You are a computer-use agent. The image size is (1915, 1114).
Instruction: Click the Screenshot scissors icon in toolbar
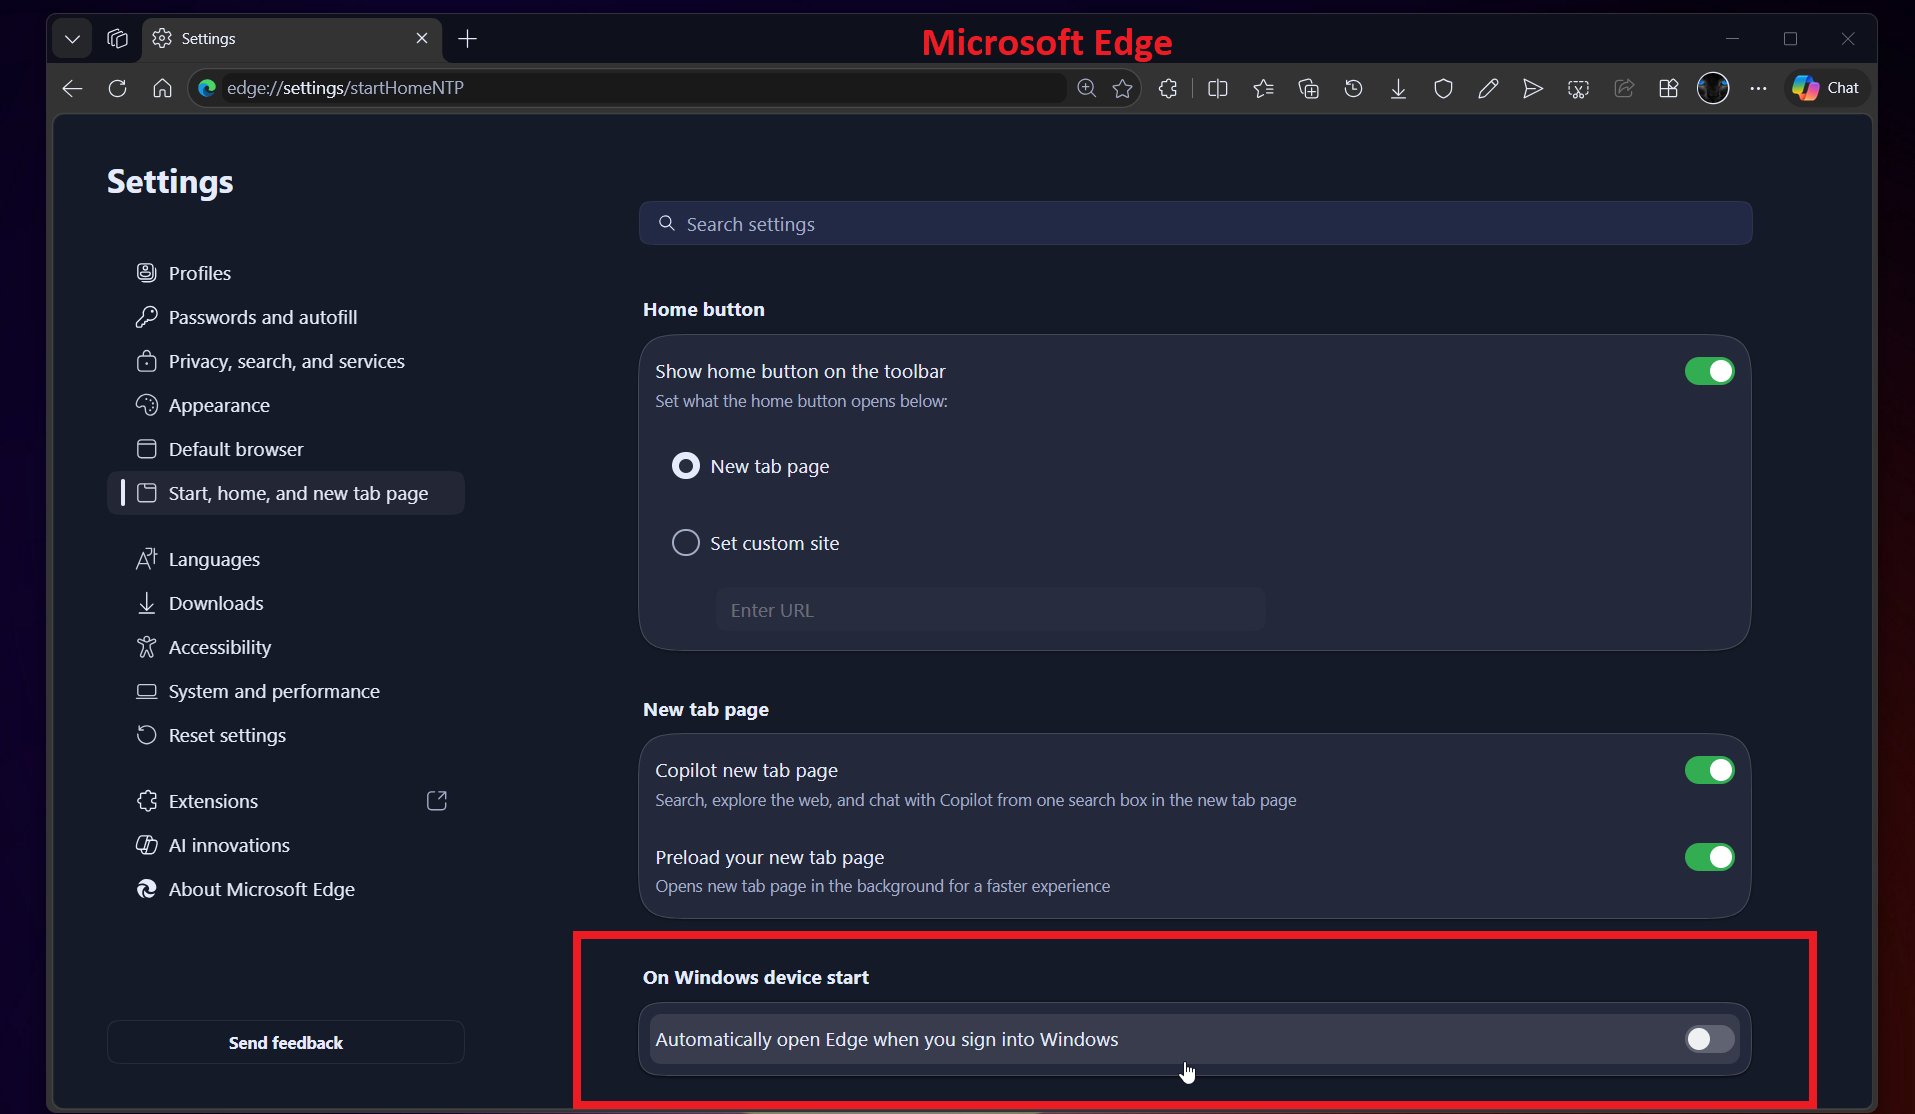(1578, 88)
